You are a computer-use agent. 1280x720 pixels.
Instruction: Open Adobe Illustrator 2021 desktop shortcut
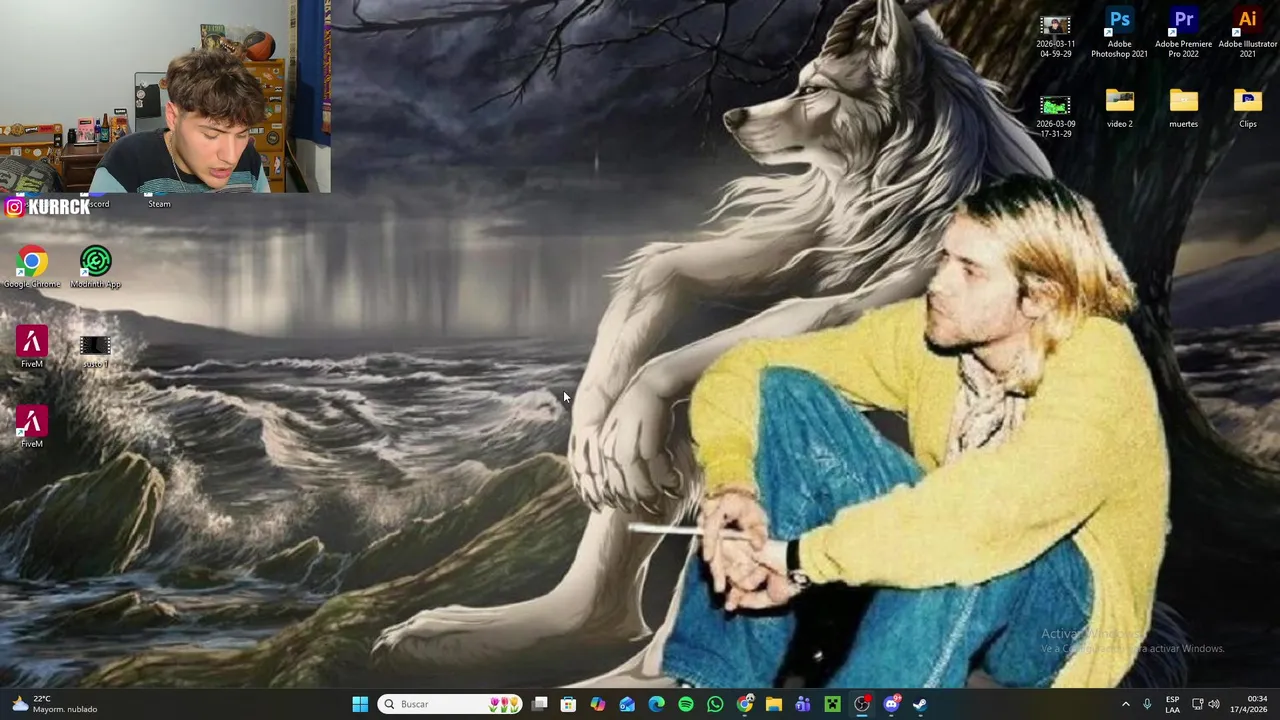(1247, 33)
